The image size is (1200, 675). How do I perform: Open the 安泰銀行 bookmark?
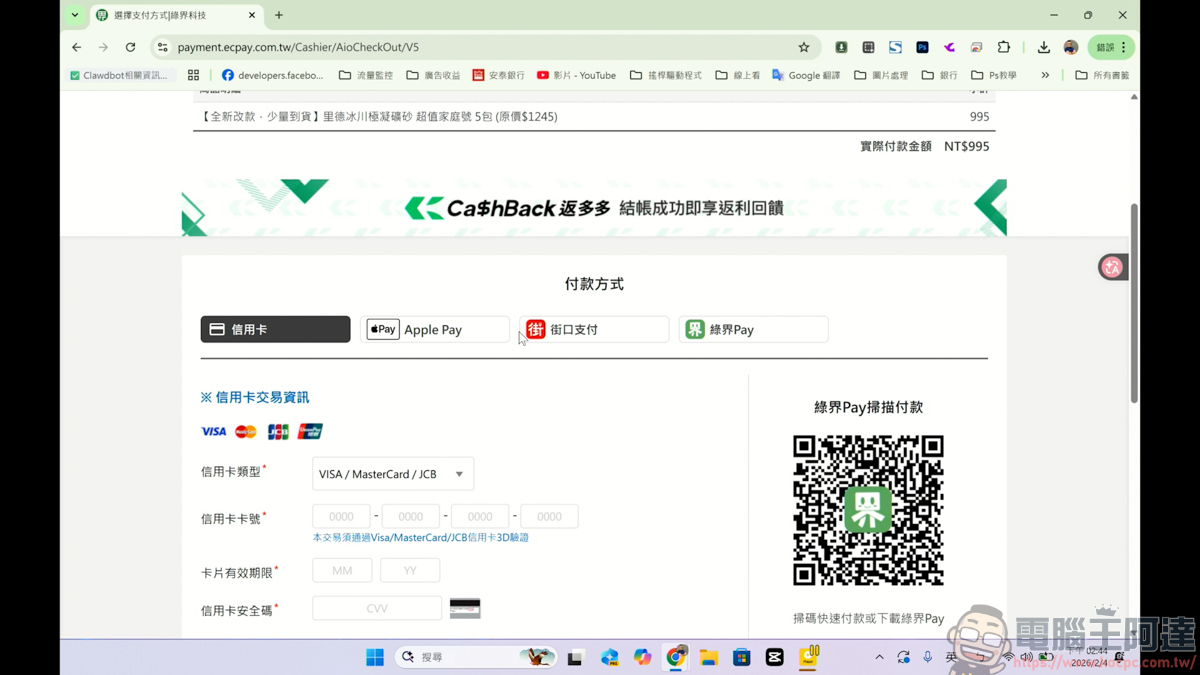pos(498,75)
